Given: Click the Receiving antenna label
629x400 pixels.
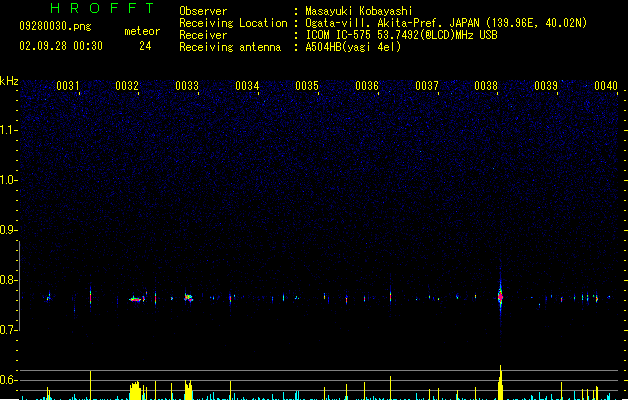Looking at the screenshot, I should click(x=230, y=47).
